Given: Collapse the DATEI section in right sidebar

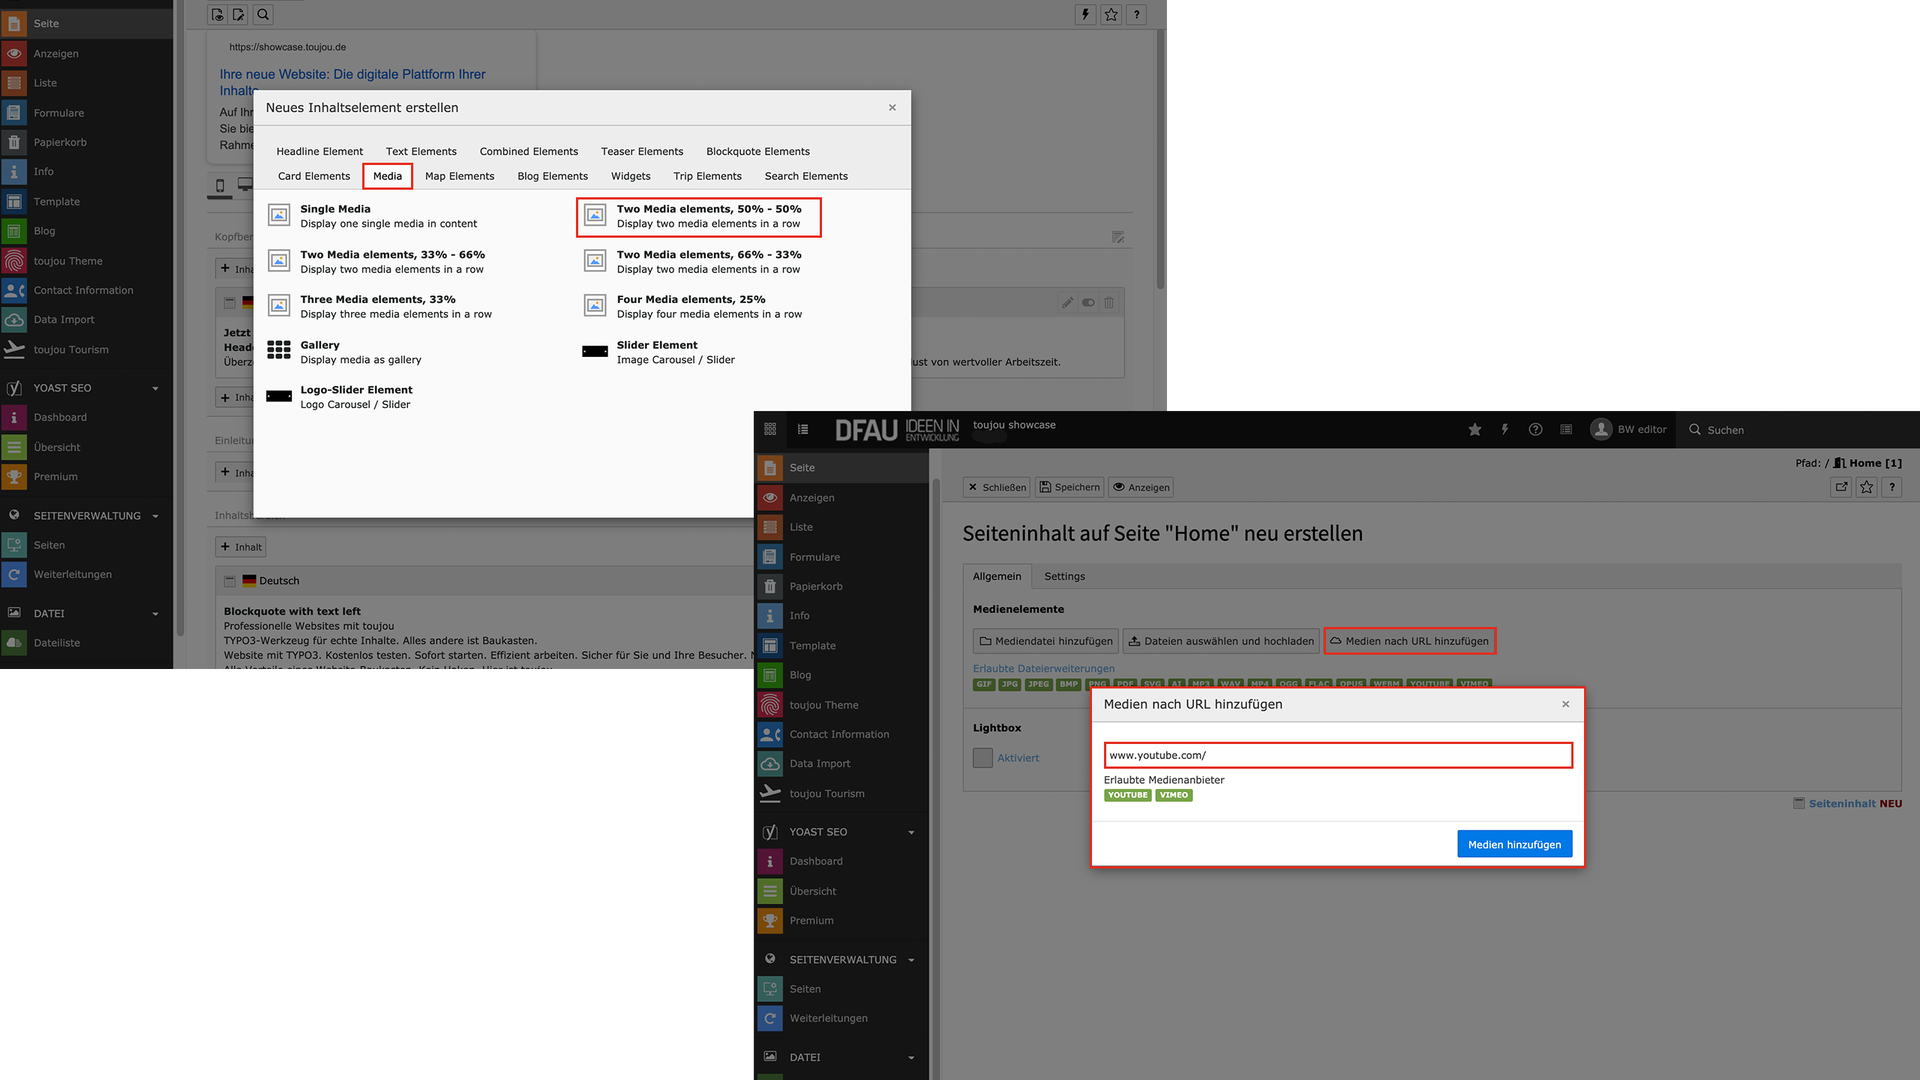Looking at the screenshot, I should pyautogui.click(x=911, y=1057).
